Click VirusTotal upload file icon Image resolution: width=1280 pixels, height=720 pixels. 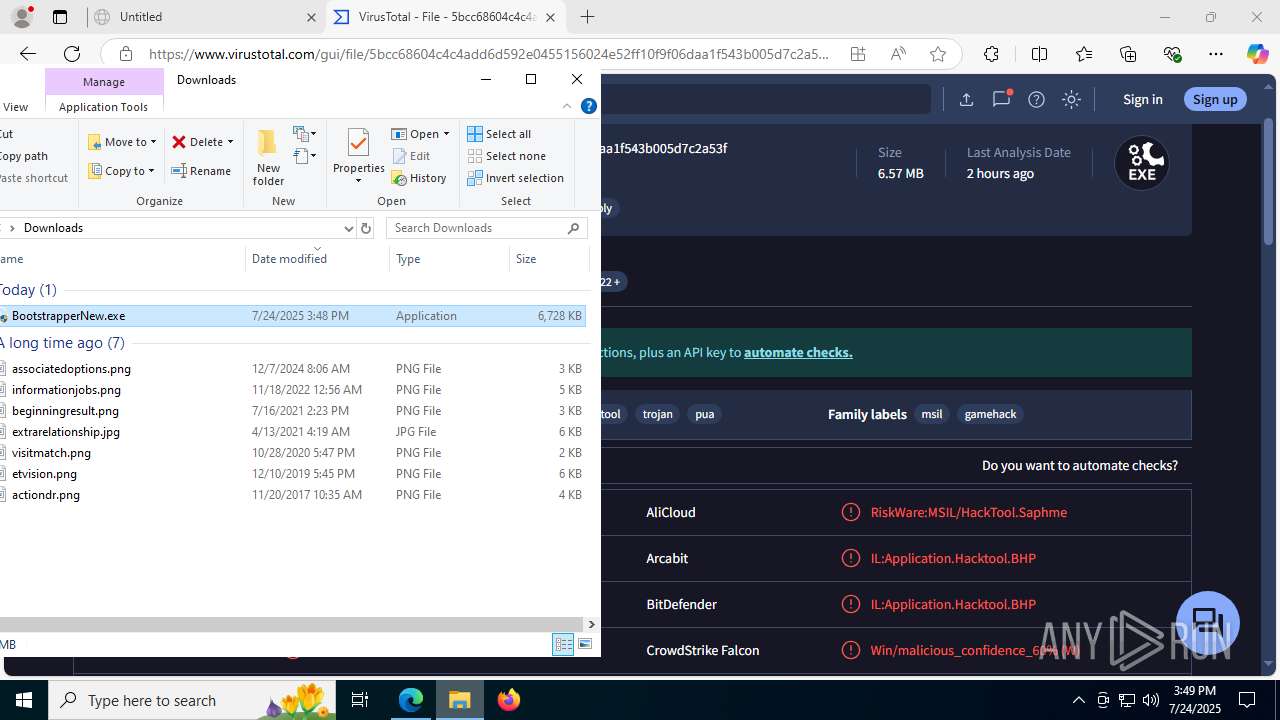tap(966, 99)
